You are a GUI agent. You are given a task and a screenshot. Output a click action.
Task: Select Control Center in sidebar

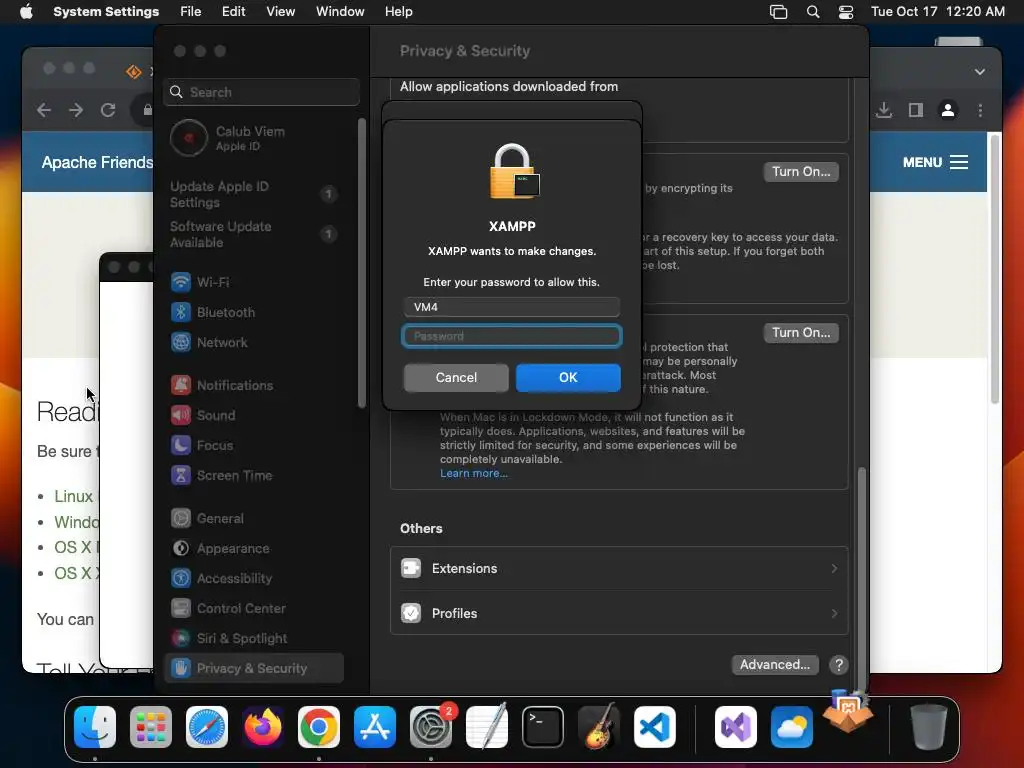click(x=228, y=609)
